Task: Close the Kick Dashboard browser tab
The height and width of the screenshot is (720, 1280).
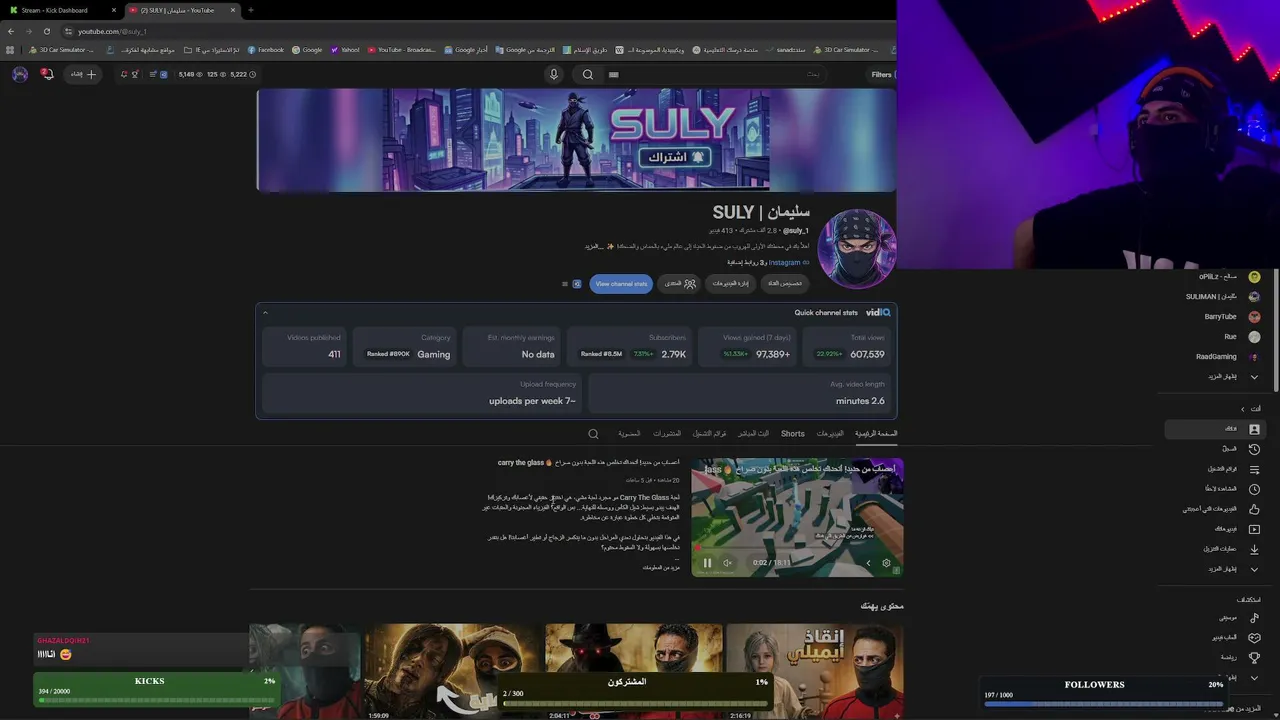Action: [114, 10]
